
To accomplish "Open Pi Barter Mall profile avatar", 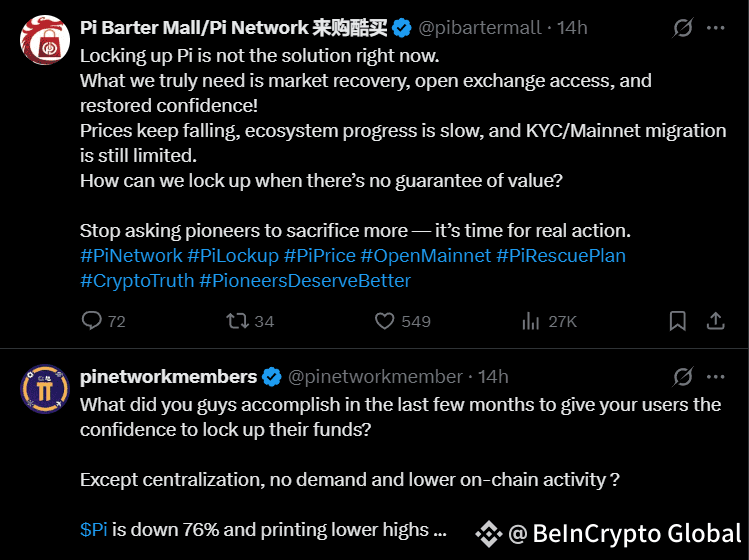I will (45, 40).
